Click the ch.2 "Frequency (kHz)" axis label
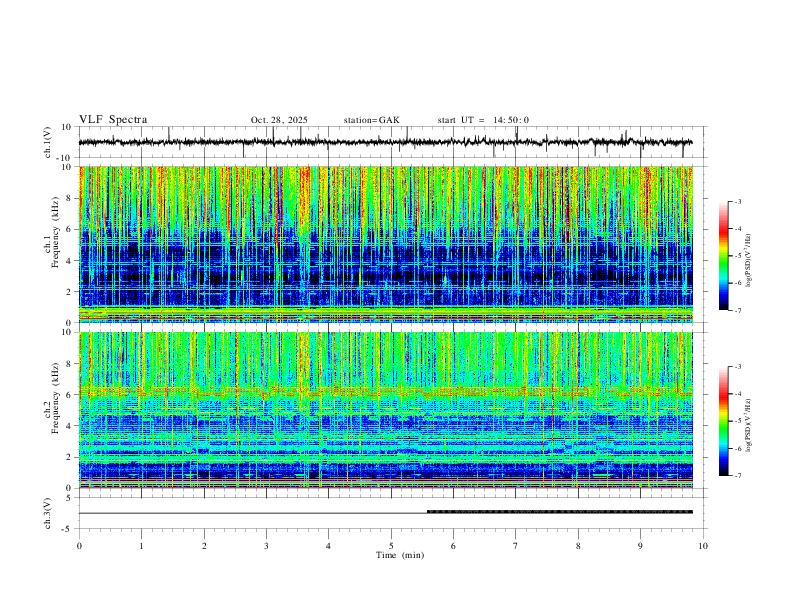Image resolution: width=792 pixels, height=612 pixels. 55,398
